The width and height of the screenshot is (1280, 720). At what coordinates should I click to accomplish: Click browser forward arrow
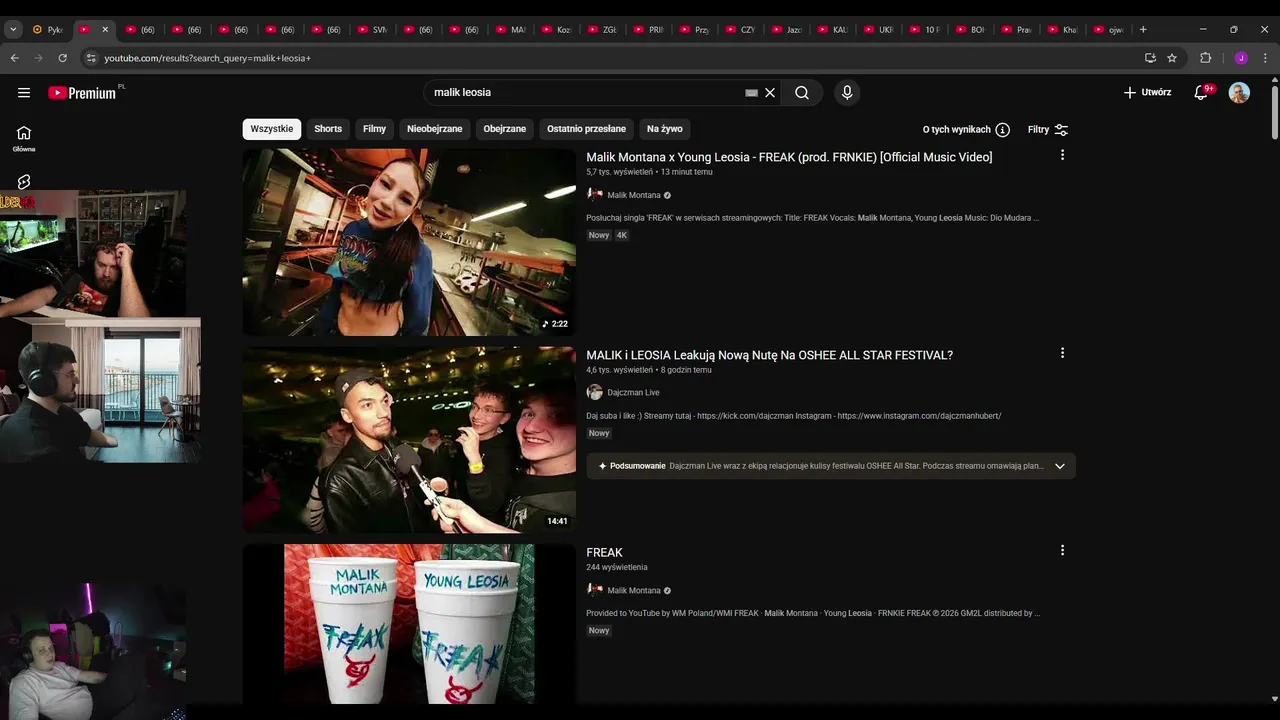click(x=38, y=58)
